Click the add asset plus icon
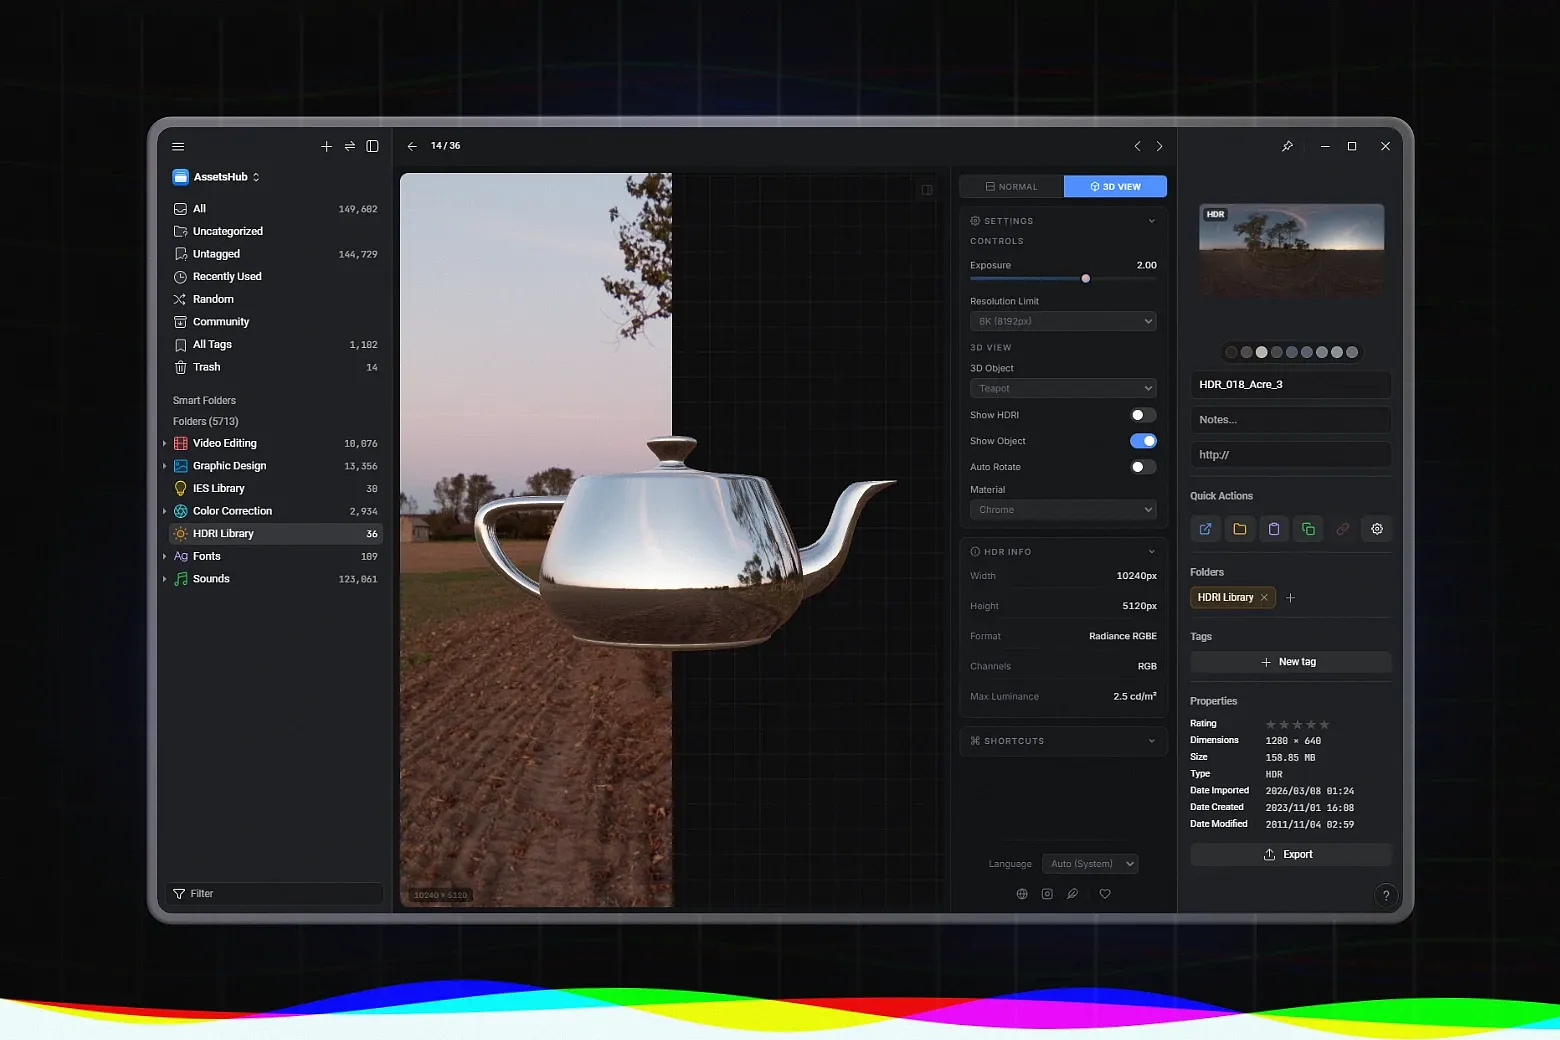 pos(326,146)
